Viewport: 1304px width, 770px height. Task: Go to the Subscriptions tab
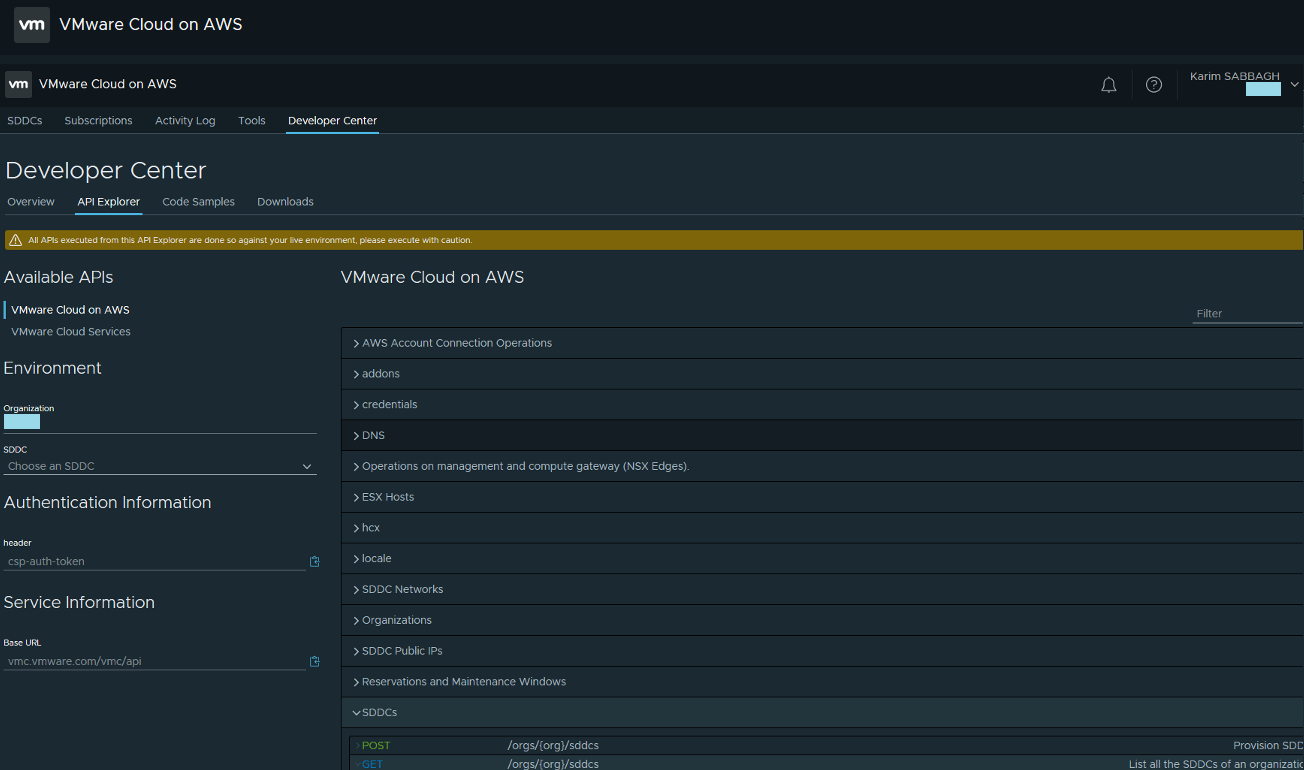[x=98, y=121]
